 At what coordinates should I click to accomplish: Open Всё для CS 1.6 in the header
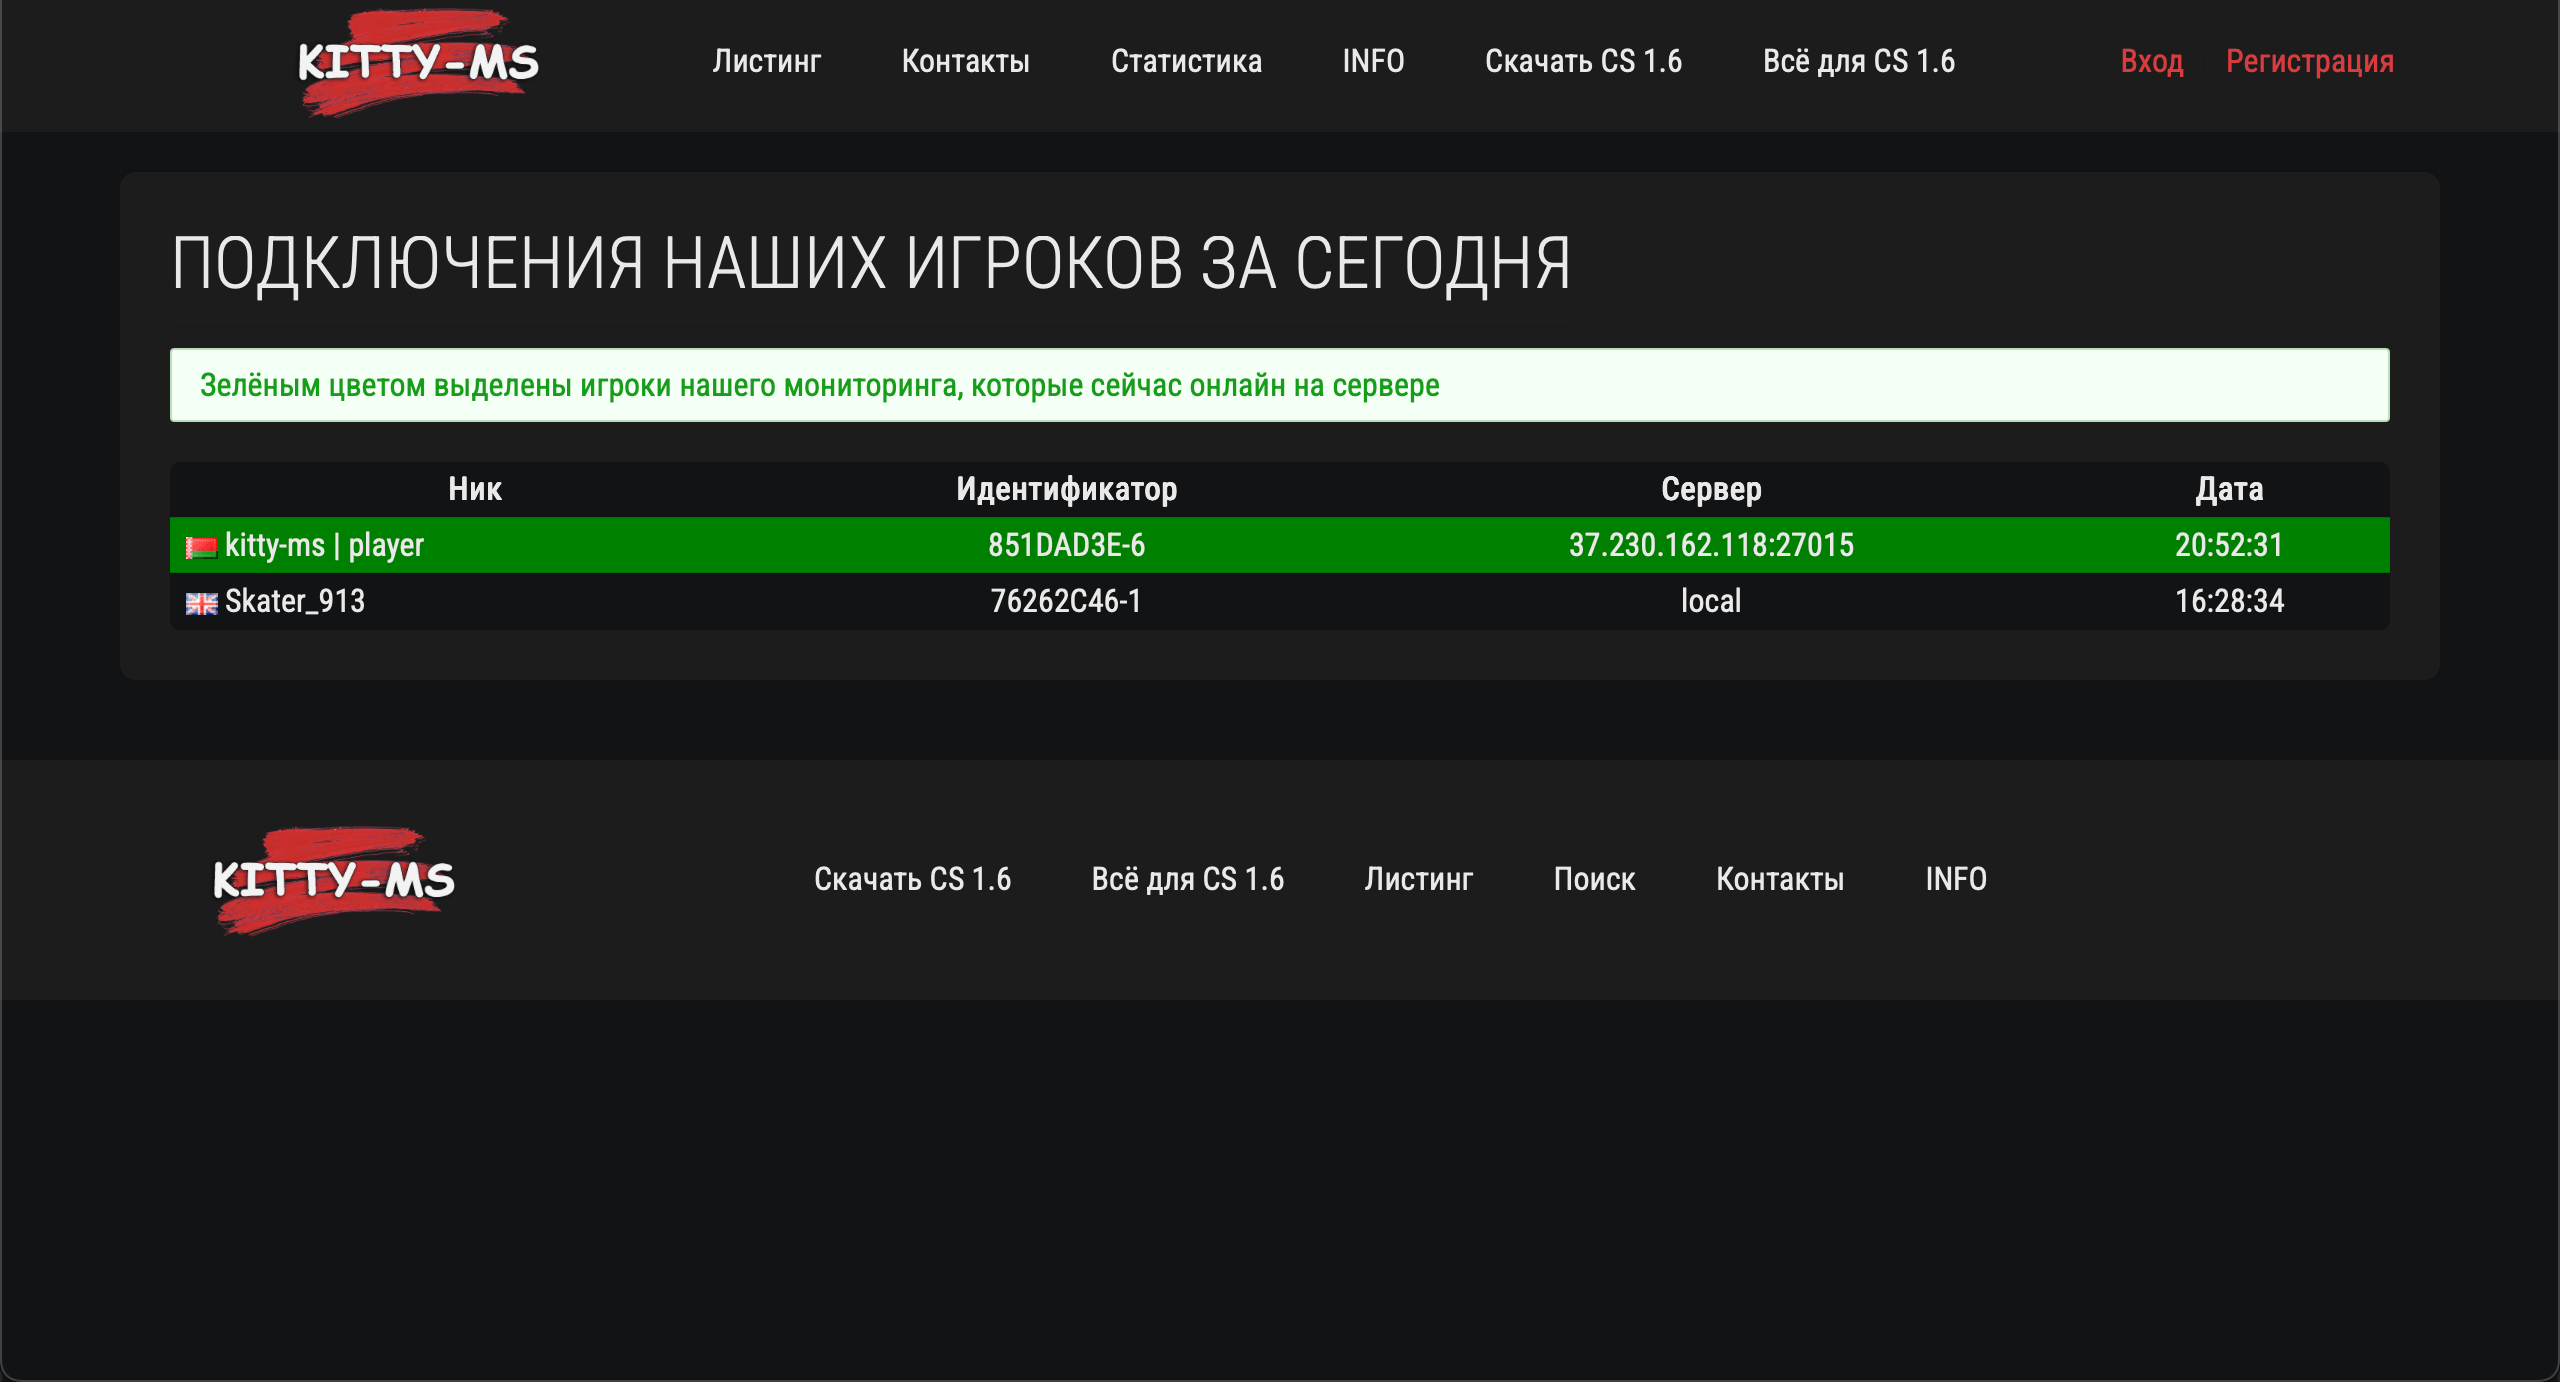click(x=1861, y=62)
